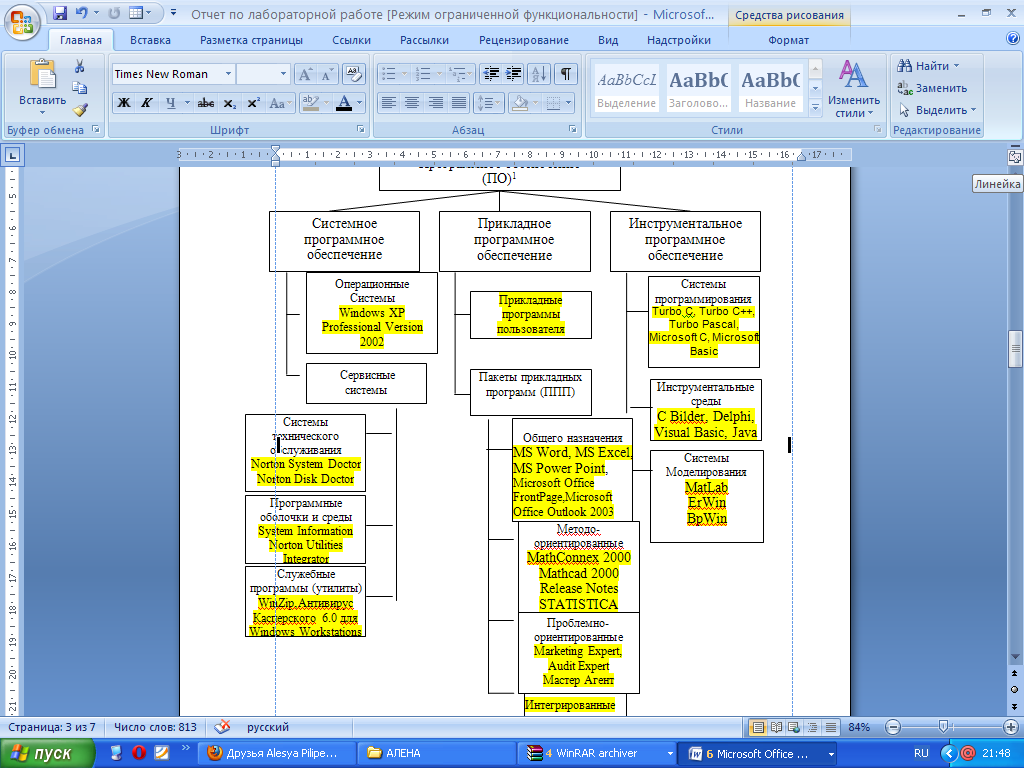
Task: Click the zoom slider handle
Action: tap(943, 727)
